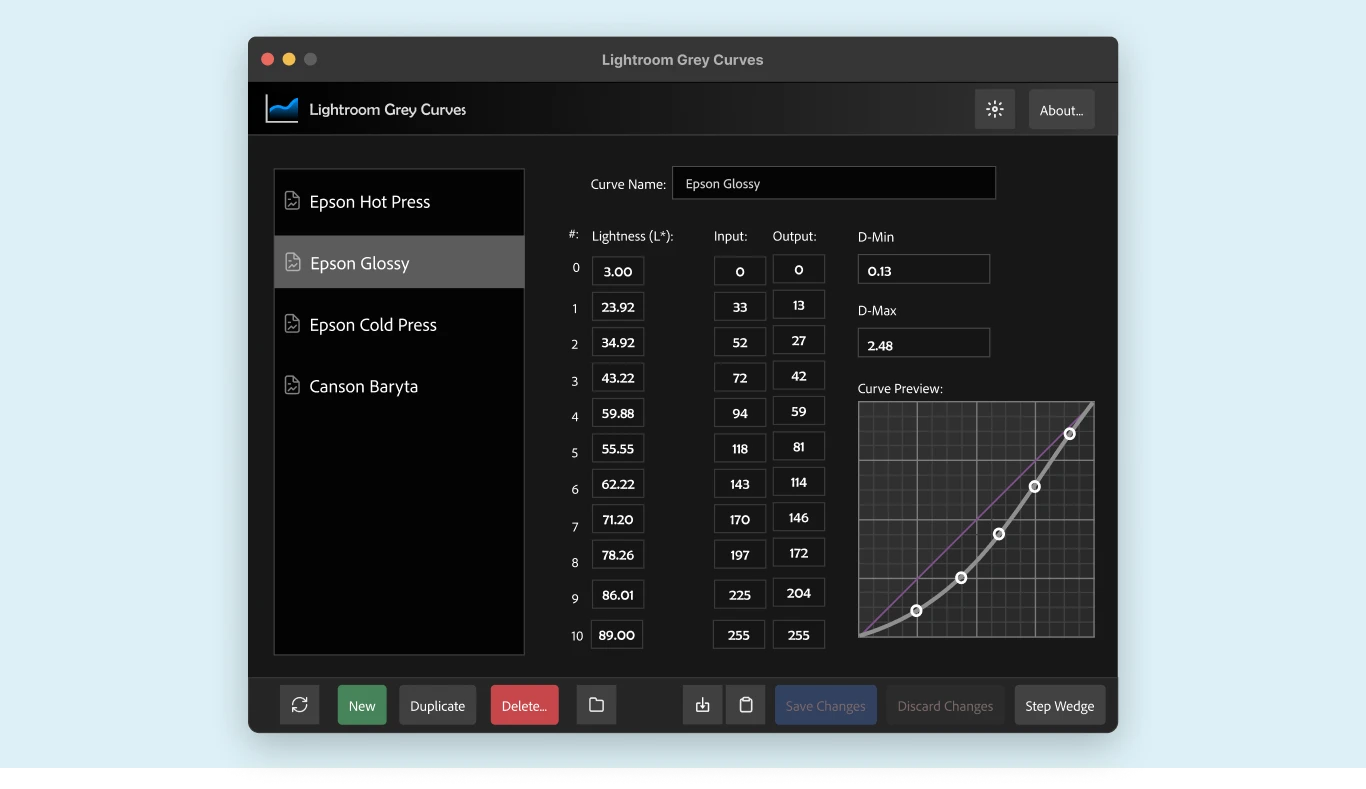This screenshot has width=1366, height=789.
Task: Click the D-Min field showing 0.13
Action: click(x=924, y=270)
